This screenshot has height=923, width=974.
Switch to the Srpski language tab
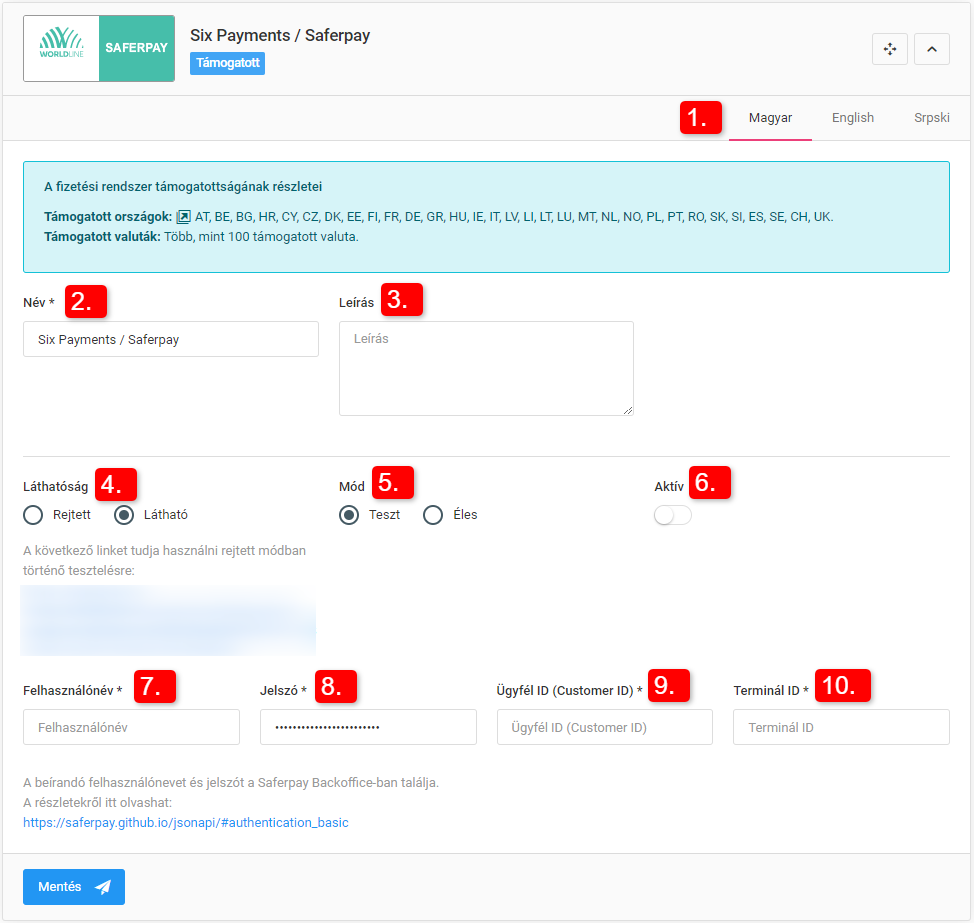click(931, 118)
